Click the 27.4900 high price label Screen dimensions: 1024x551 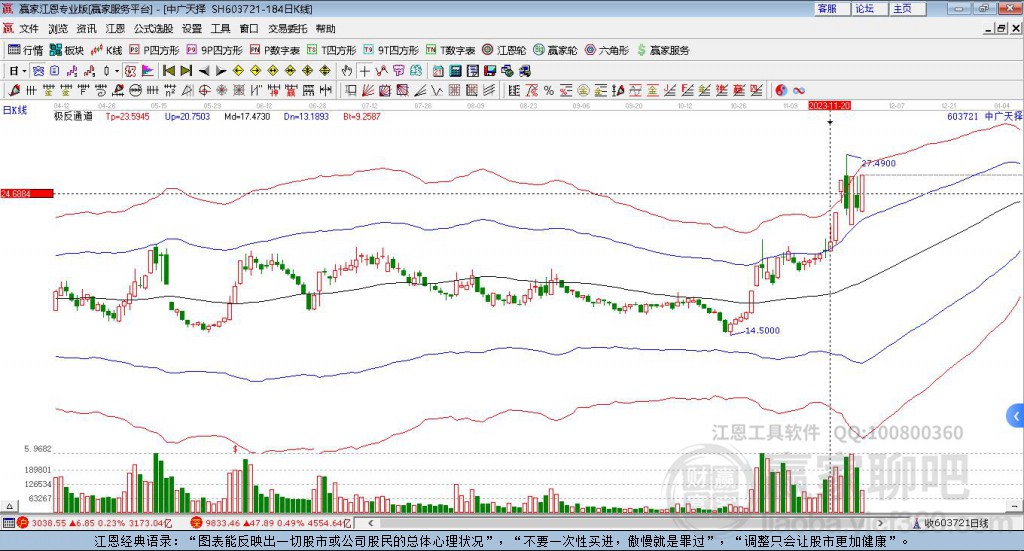878,163
